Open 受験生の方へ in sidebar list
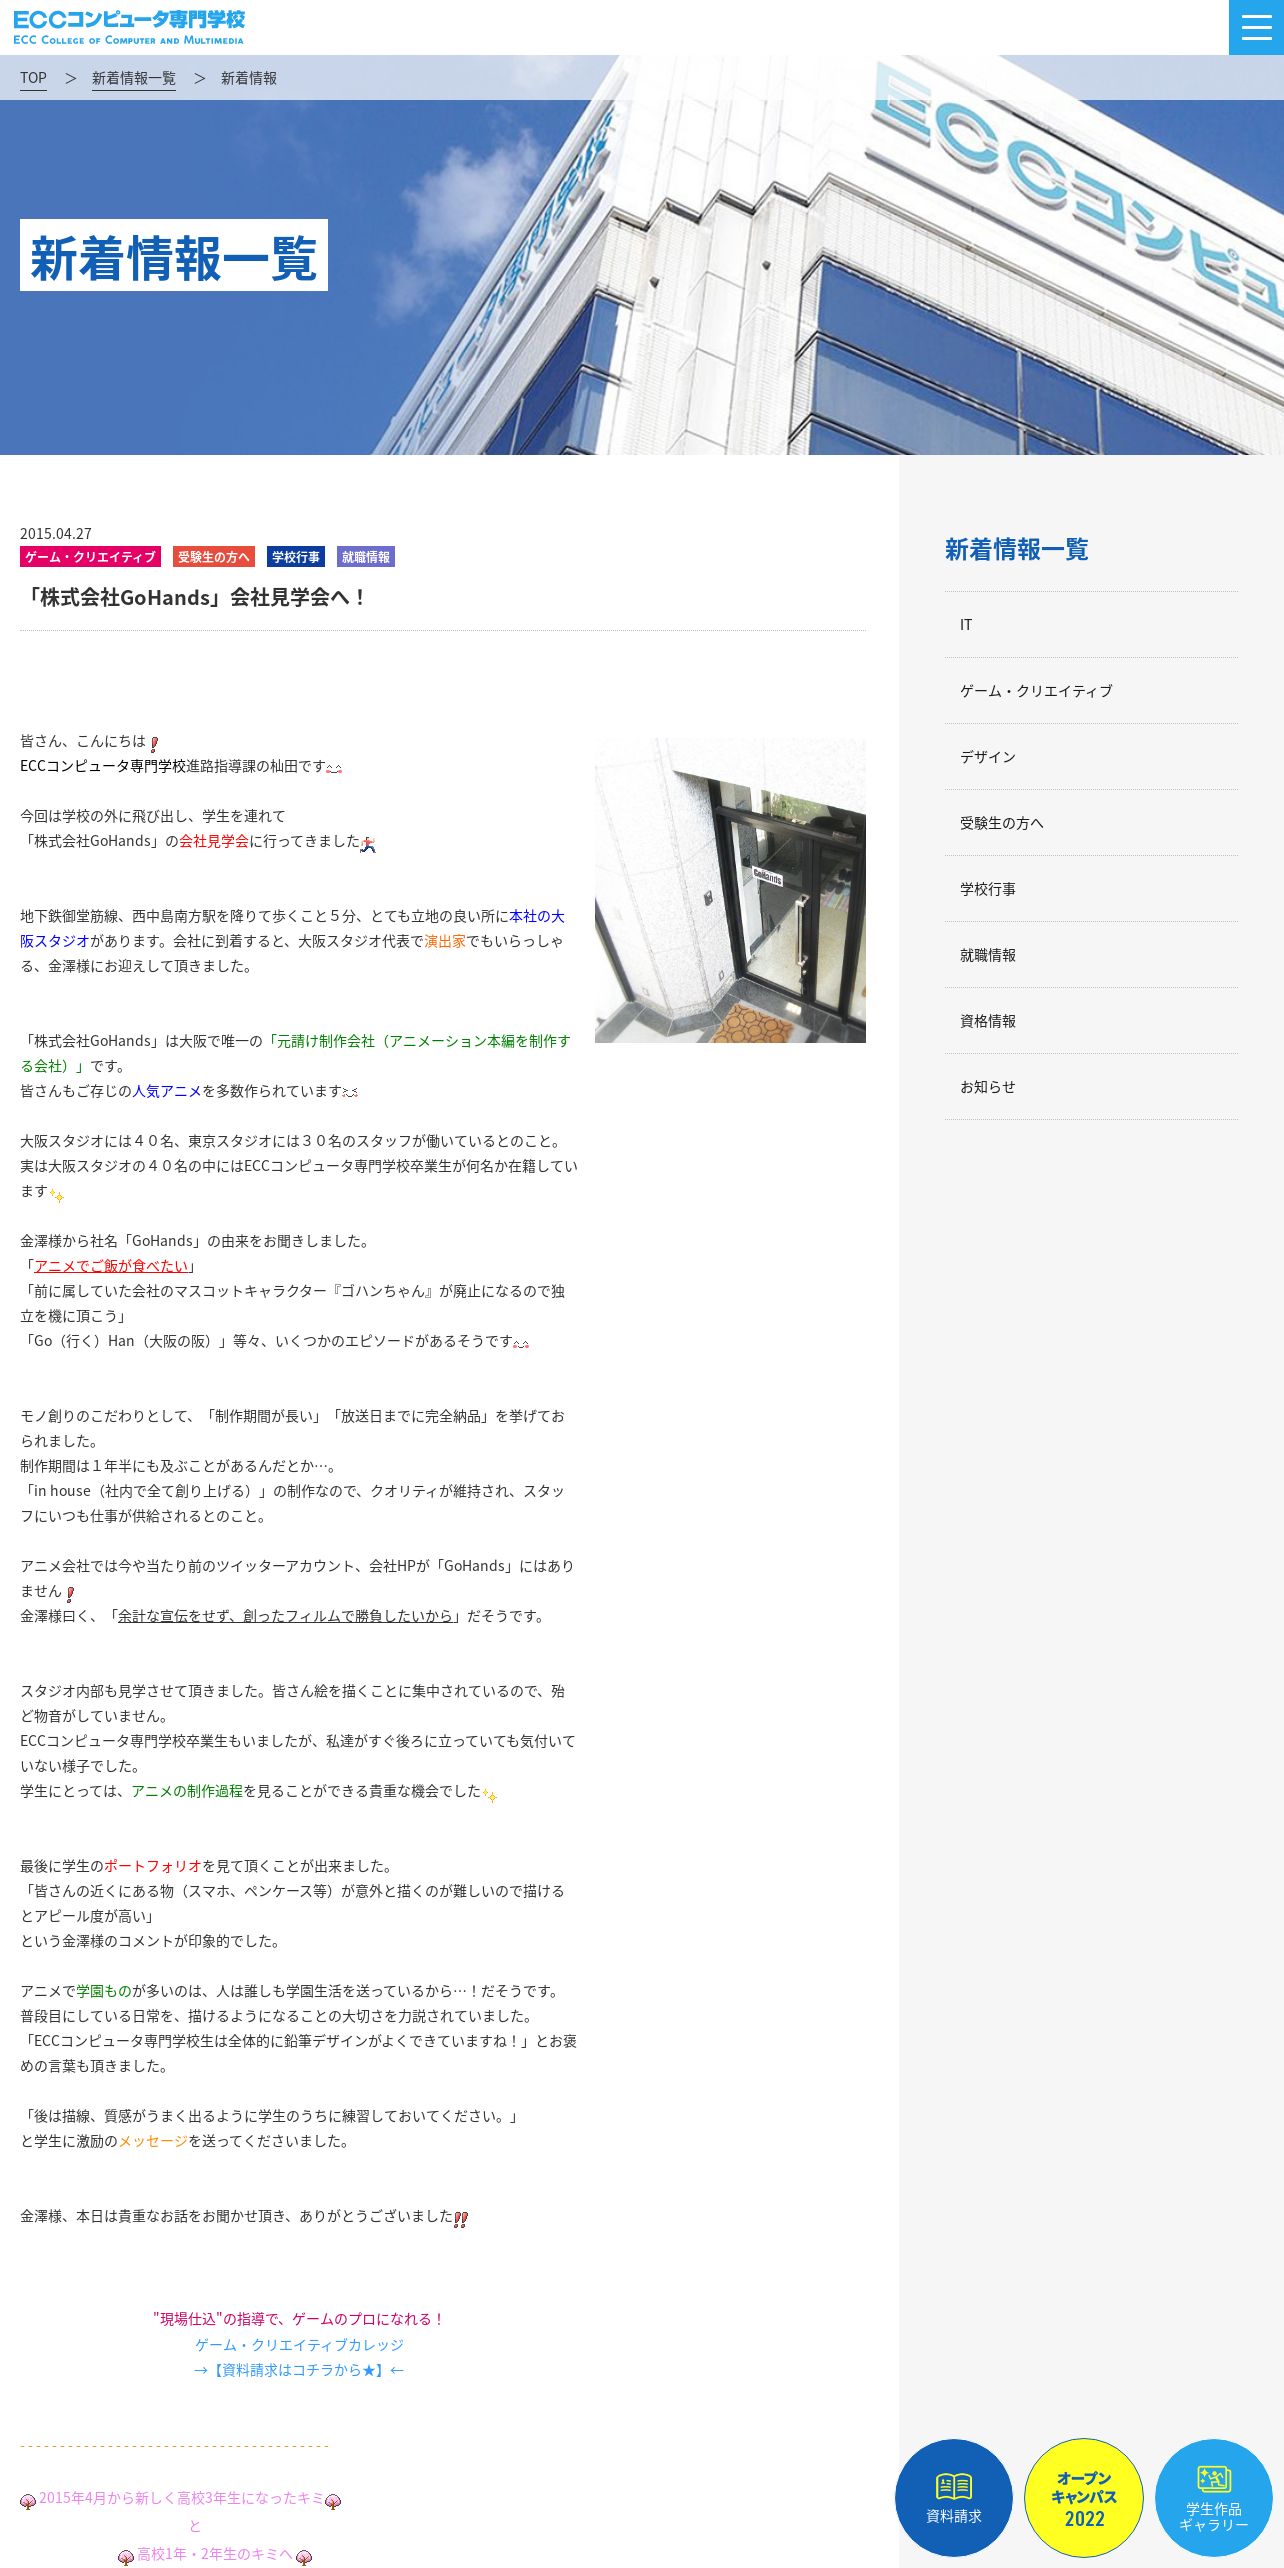1284x2568 pixels. click(1091, 823)
